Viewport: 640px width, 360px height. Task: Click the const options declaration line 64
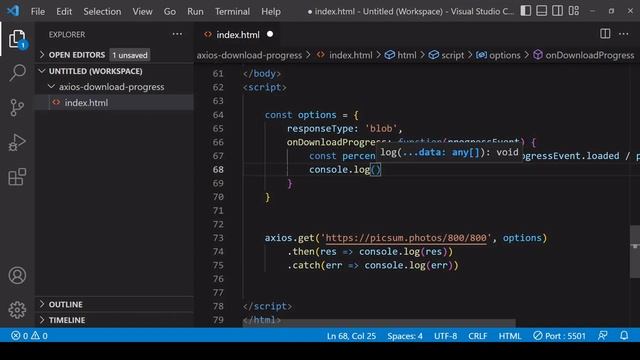[x=311, y=115]
